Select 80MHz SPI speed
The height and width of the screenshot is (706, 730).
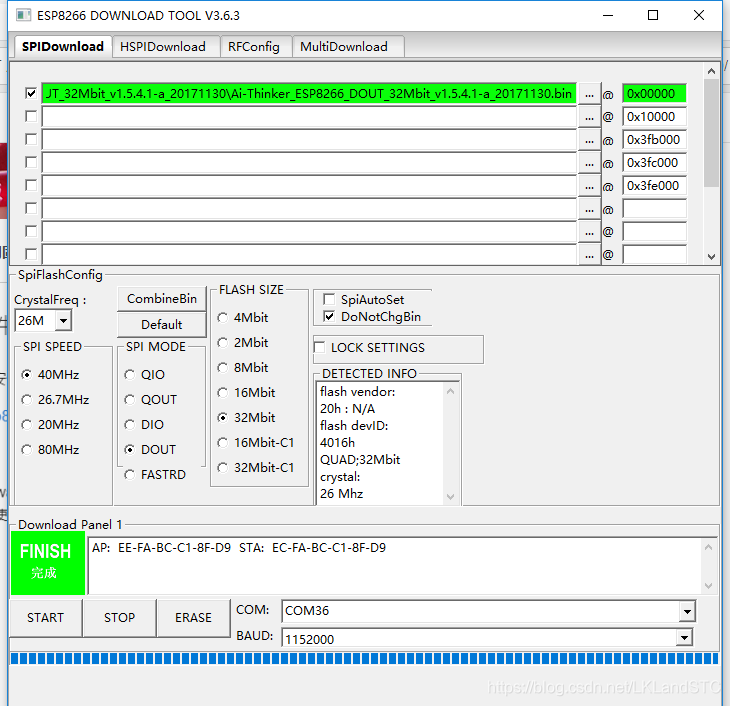pos(27,449)
